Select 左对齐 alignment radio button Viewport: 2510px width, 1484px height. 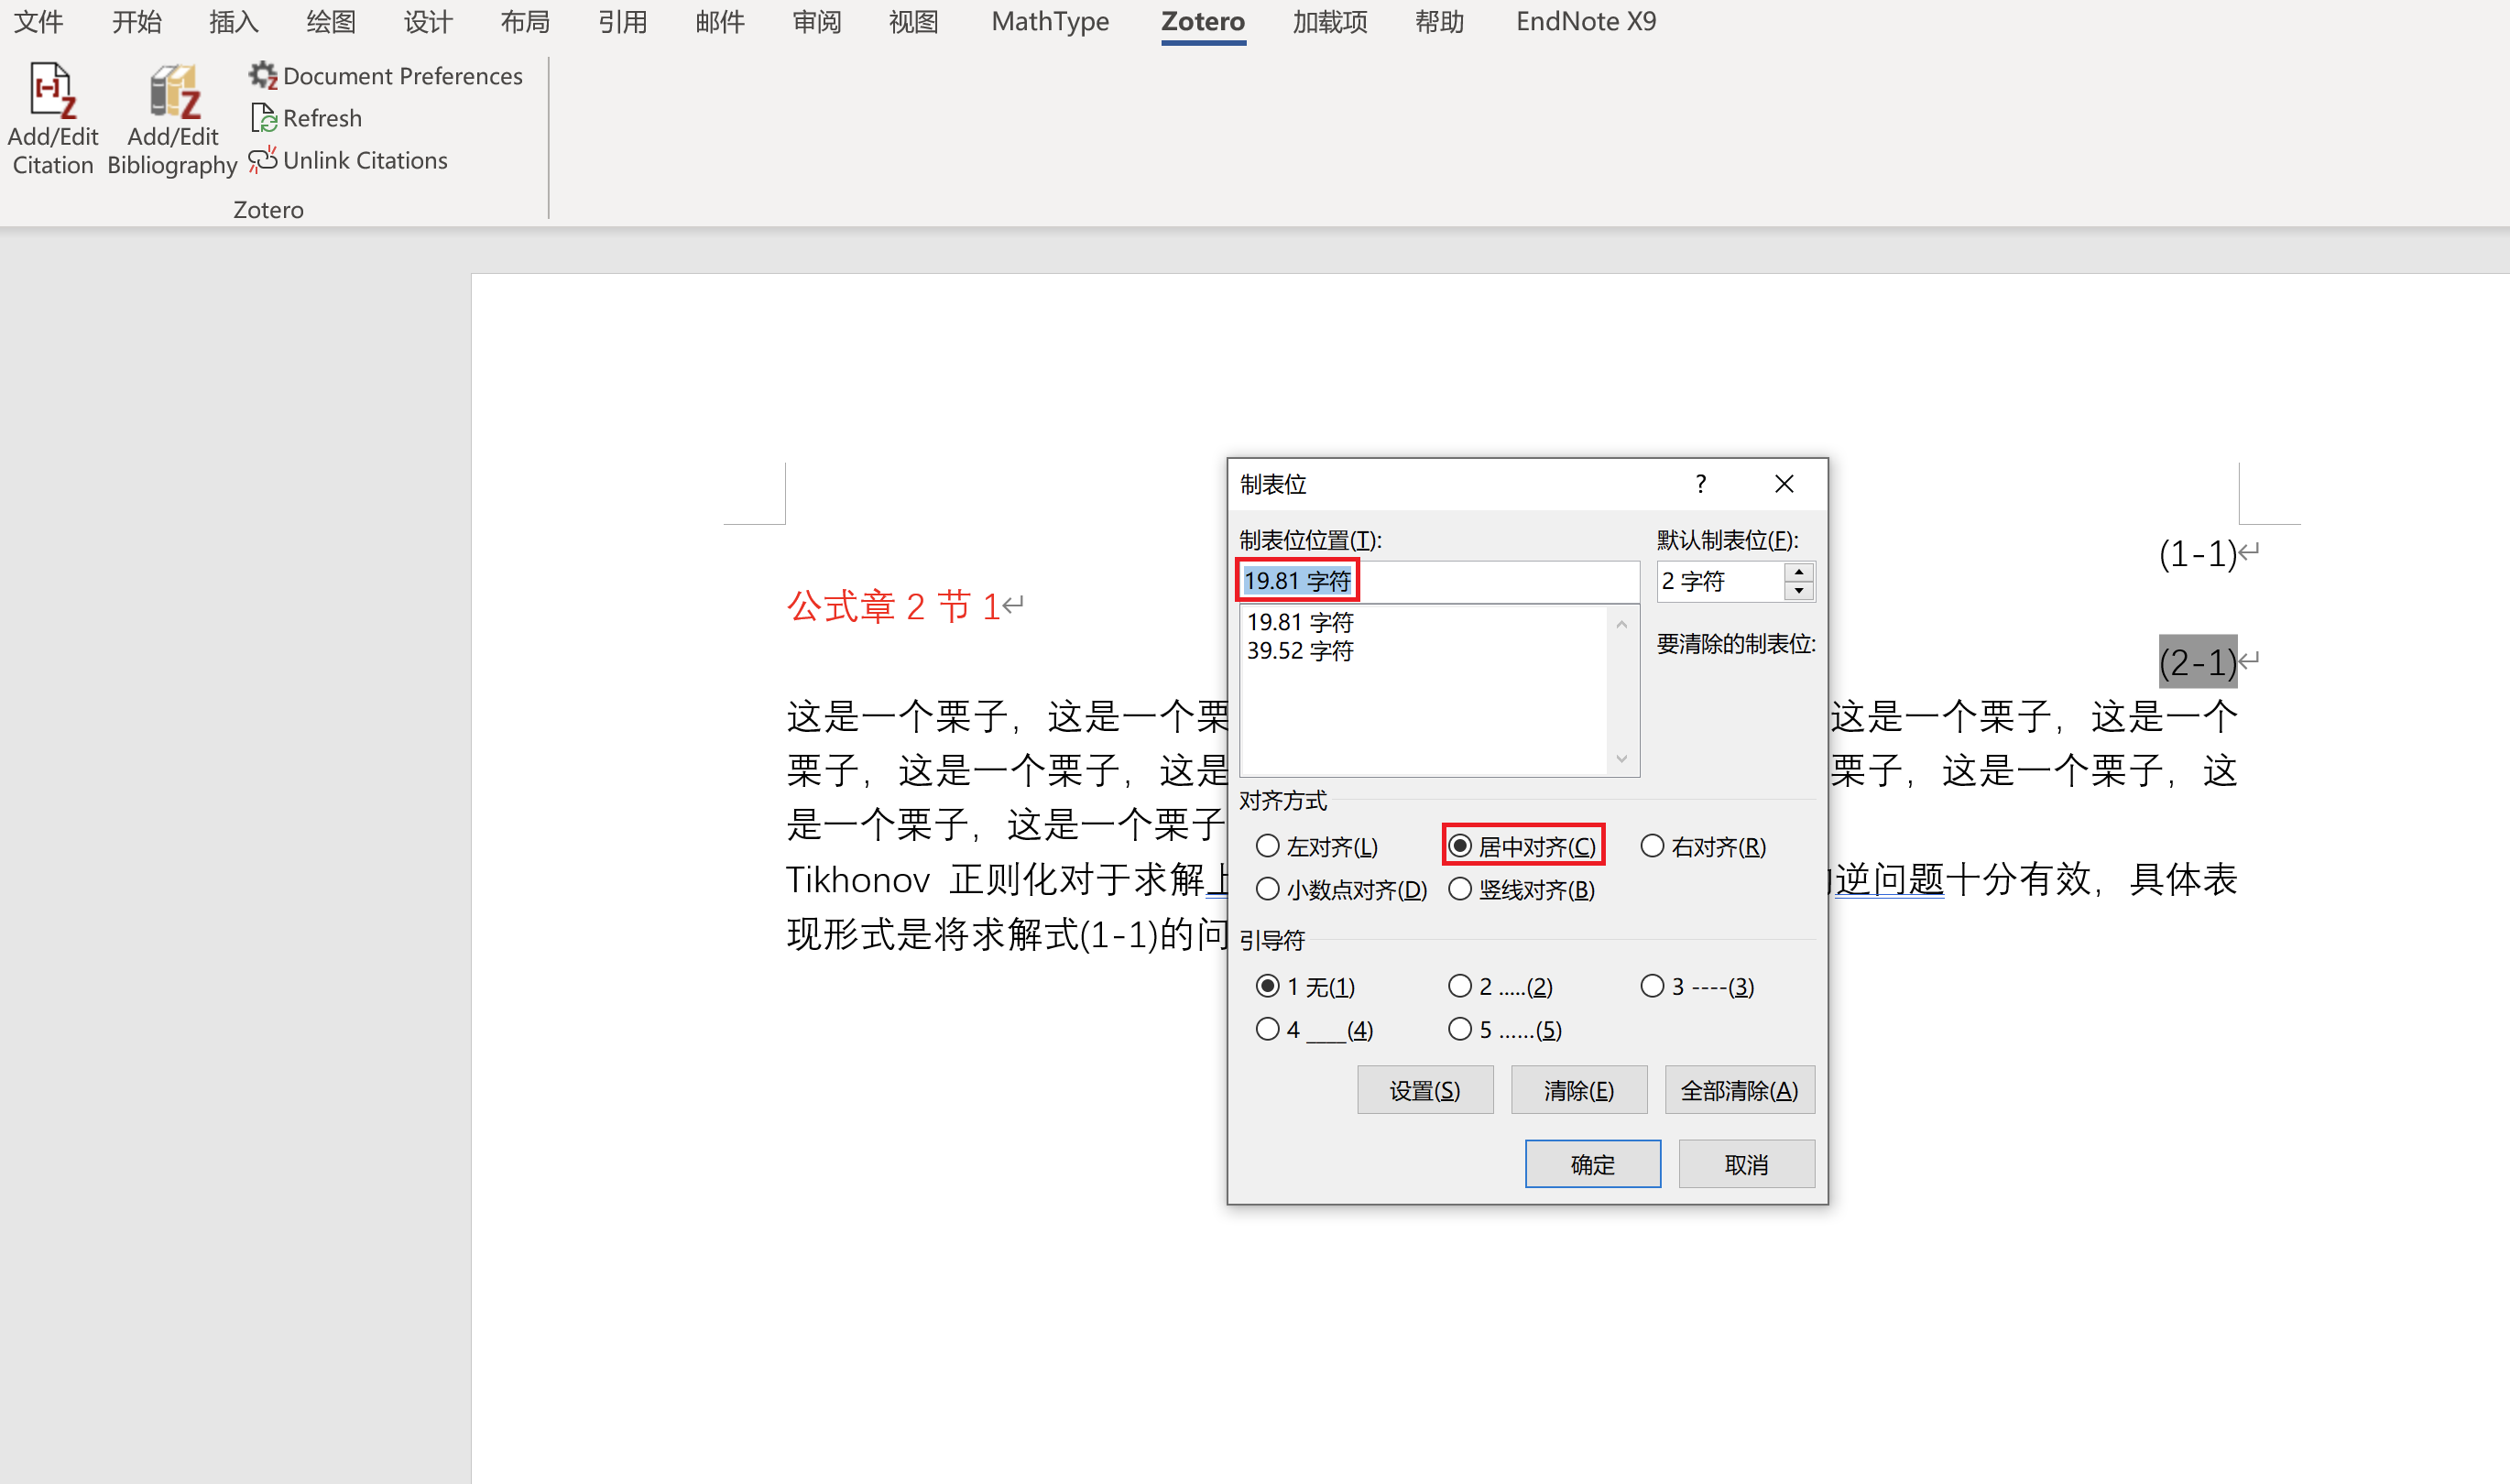(x=1268, y=846)
